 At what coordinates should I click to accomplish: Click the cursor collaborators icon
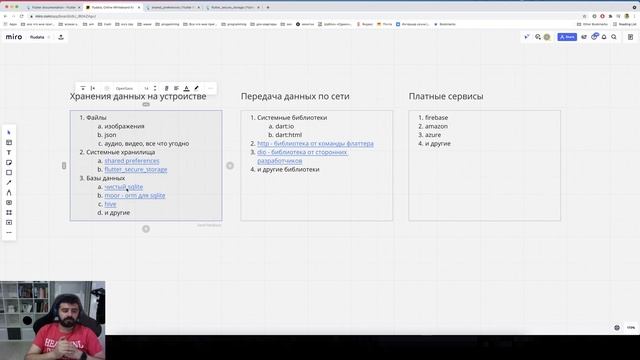(x=527, y=37)
